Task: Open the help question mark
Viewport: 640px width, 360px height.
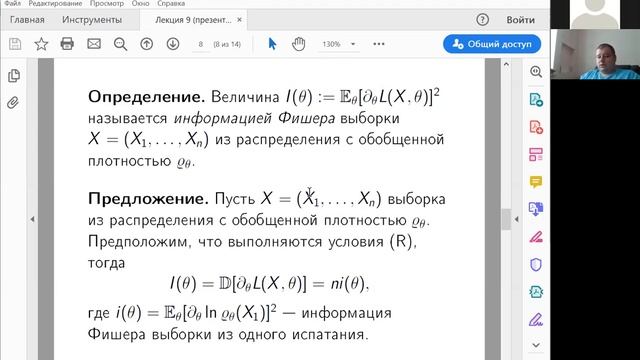Action: pos(482,20)
